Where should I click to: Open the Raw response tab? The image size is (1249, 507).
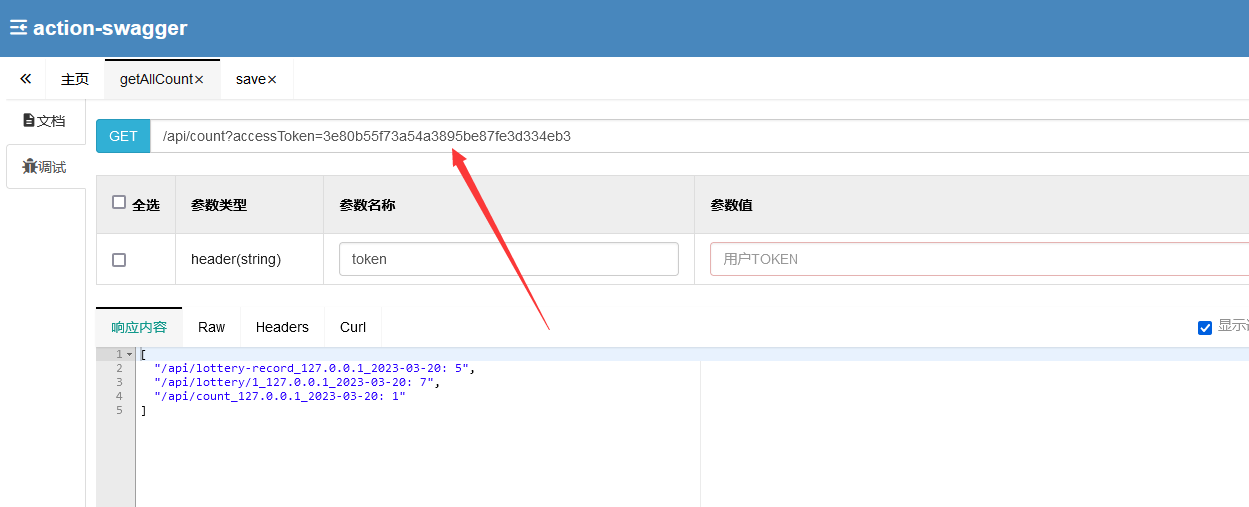tap(211, 327)
